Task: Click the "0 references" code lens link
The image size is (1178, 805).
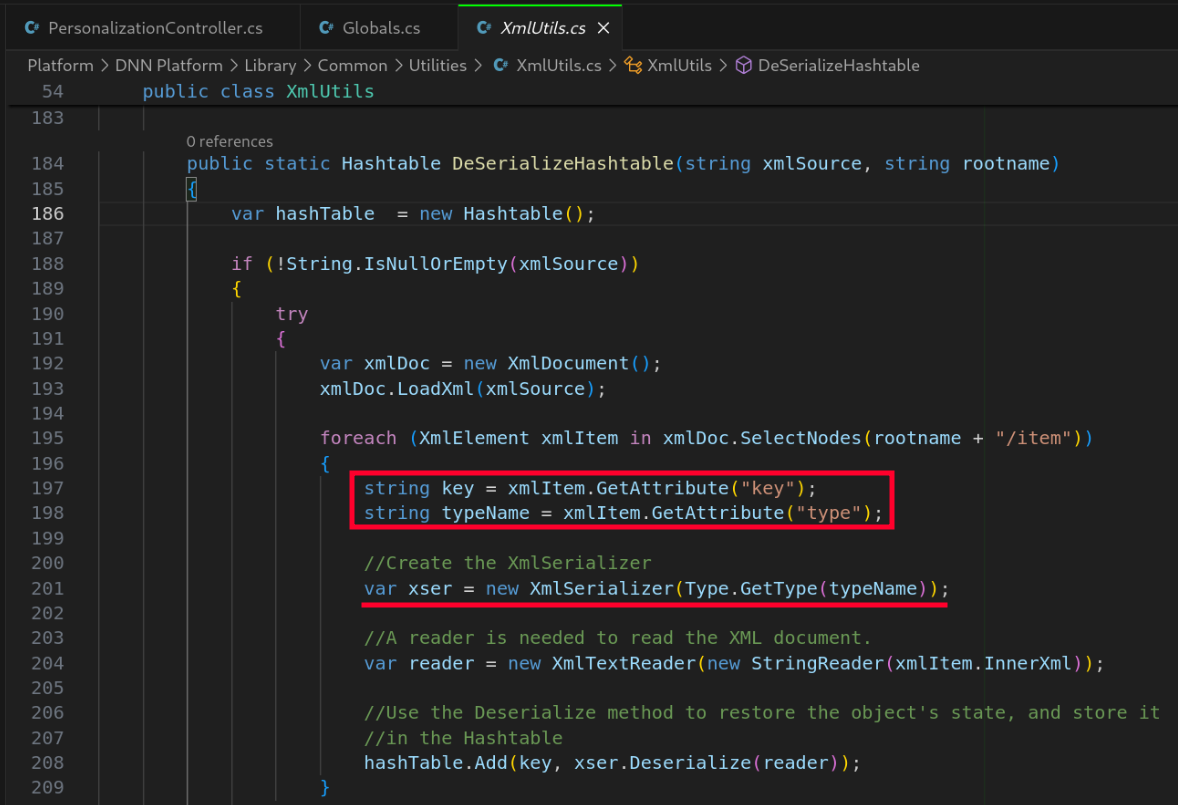Action: 229,141
